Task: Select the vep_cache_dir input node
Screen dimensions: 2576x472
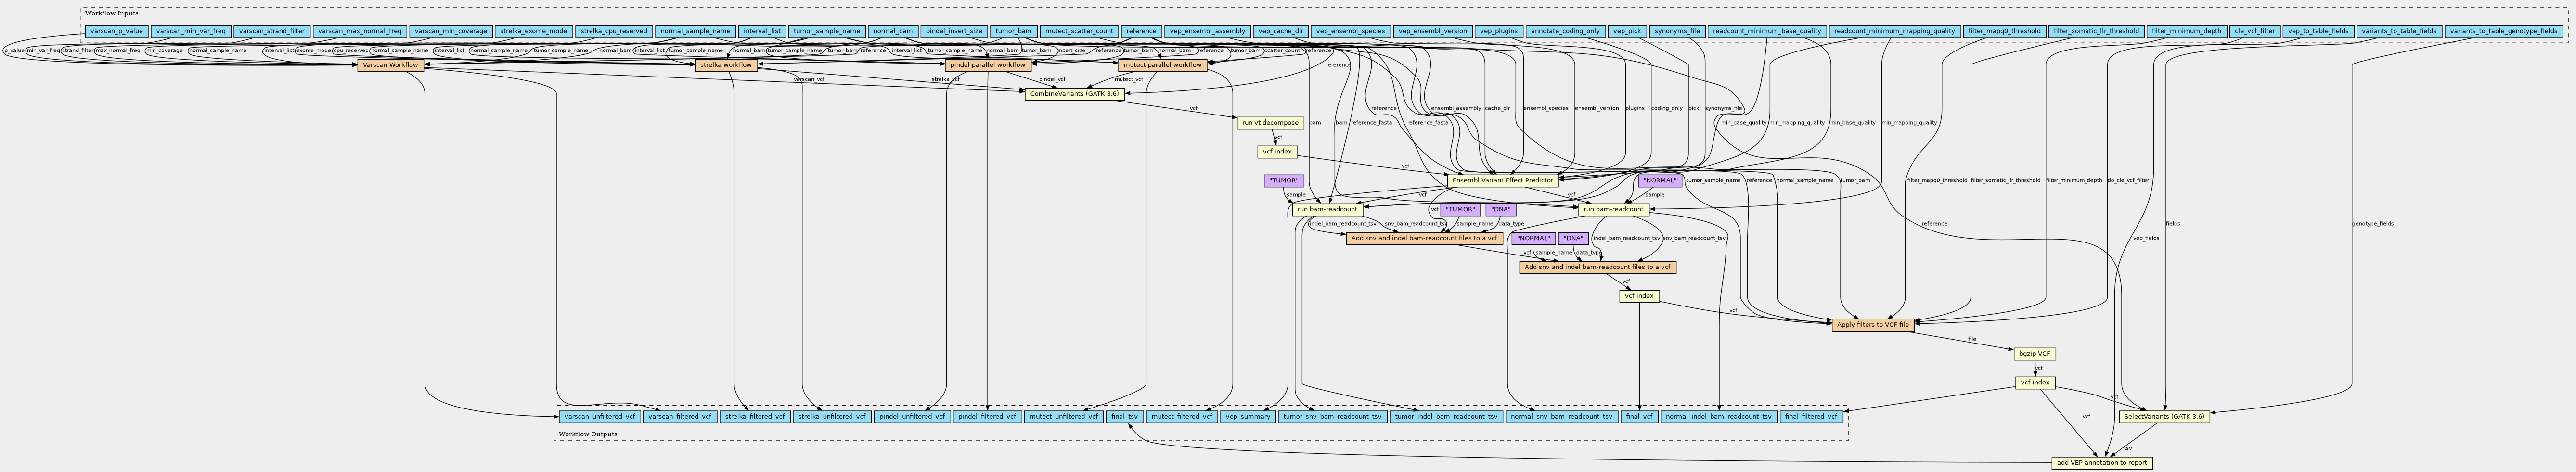Action: tap(1280, 31)
